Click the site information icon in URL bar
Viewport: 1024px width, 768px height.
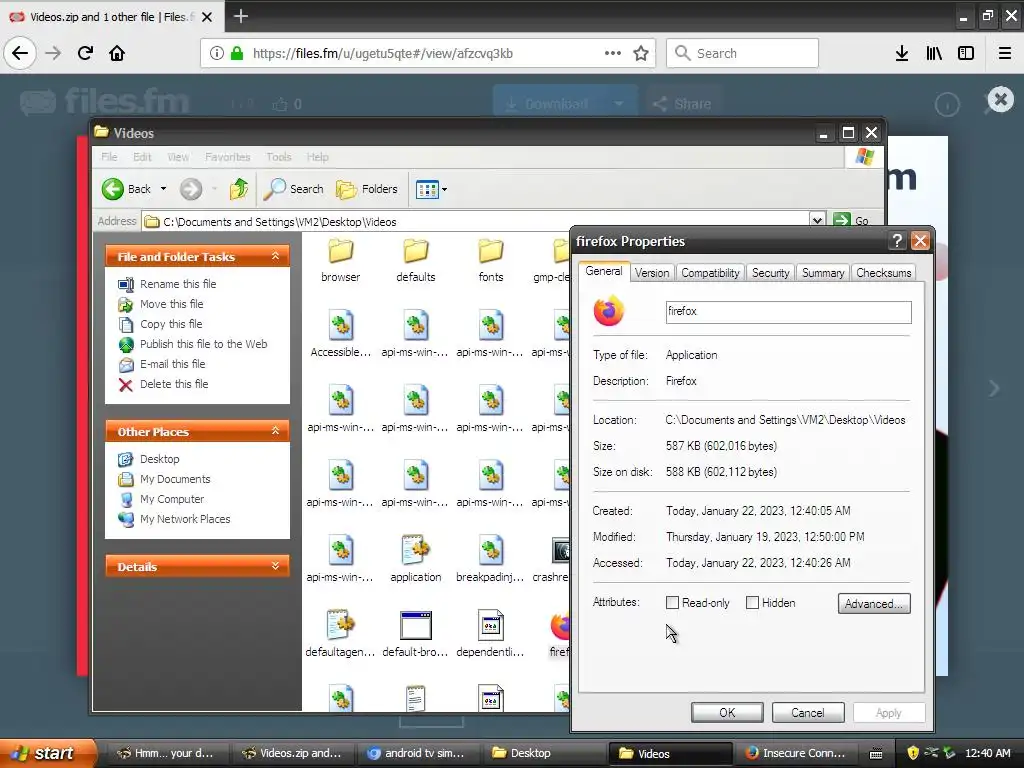pos(217,53)
